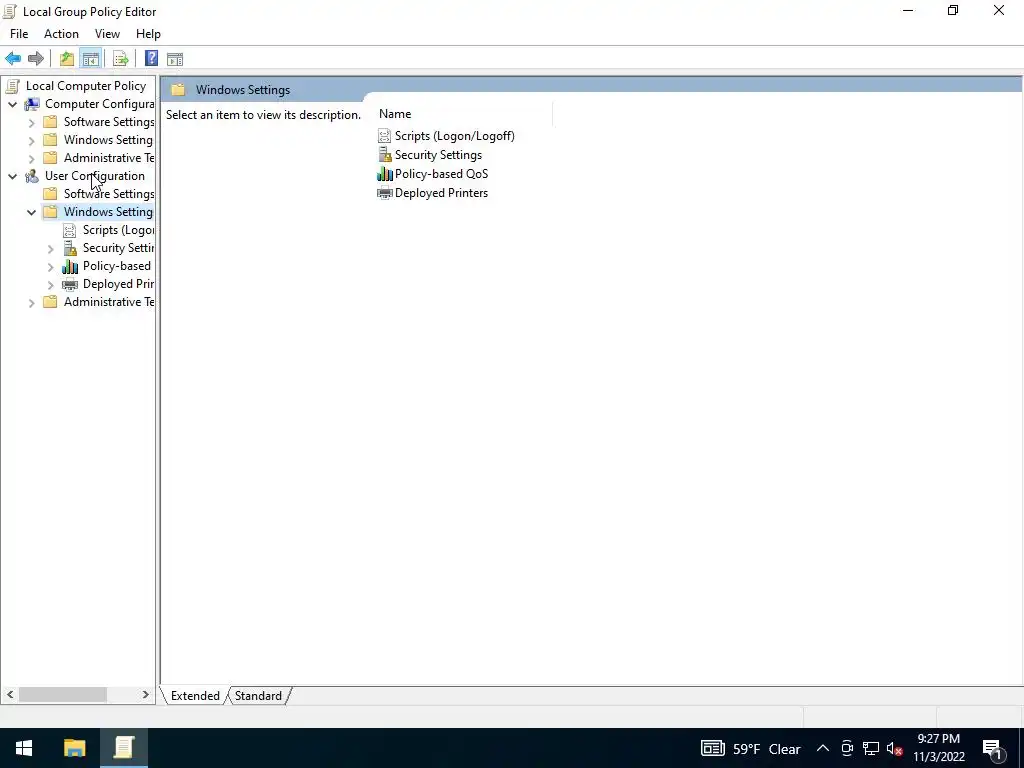
Task: Open the View menu
Action: pos(107,34)
